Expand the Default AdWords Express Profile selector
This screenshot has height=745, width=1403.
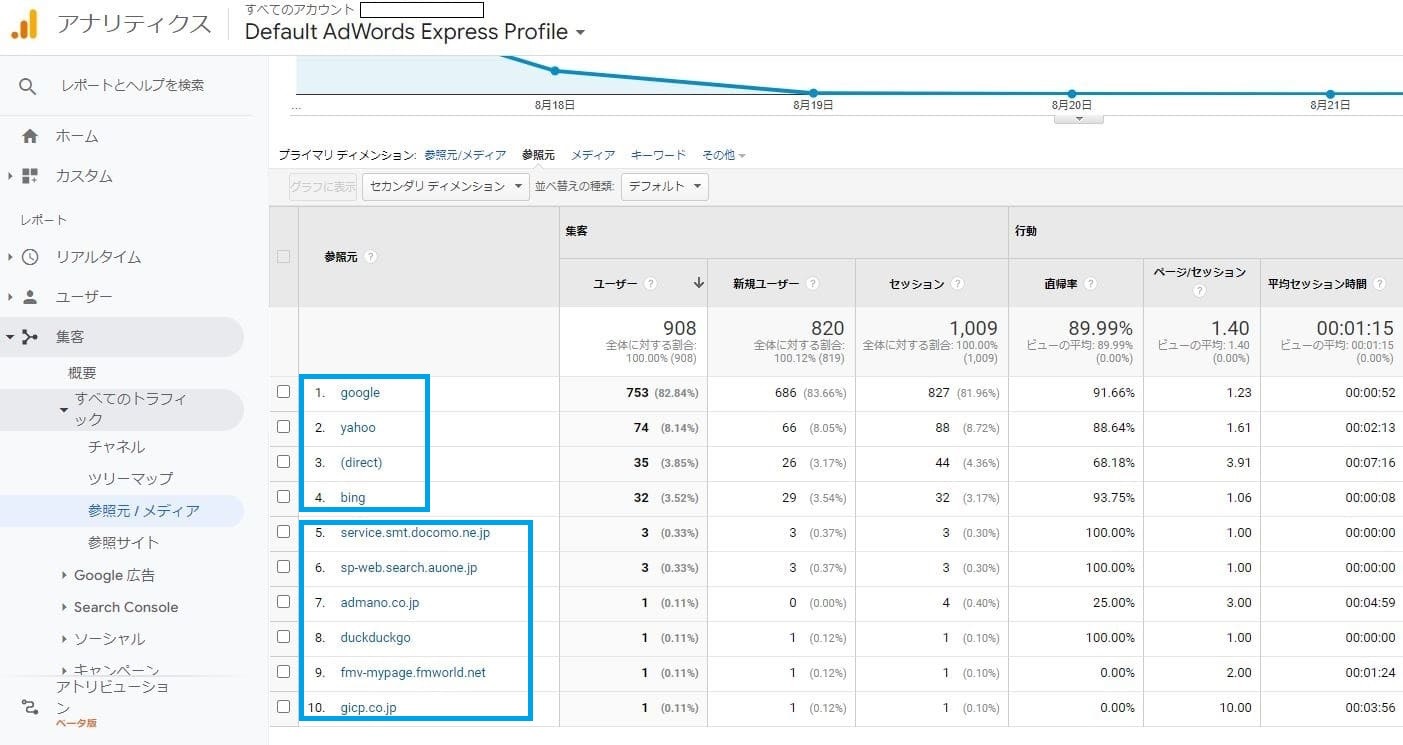tap(581, 32)
